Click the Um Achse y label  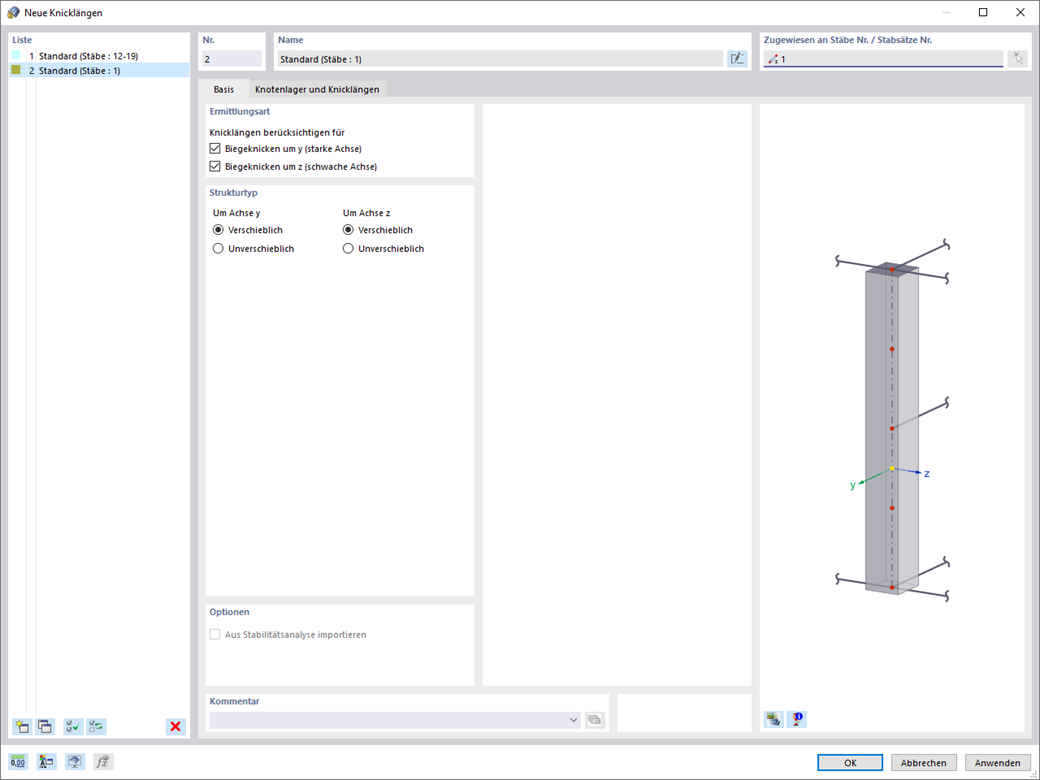237,213
